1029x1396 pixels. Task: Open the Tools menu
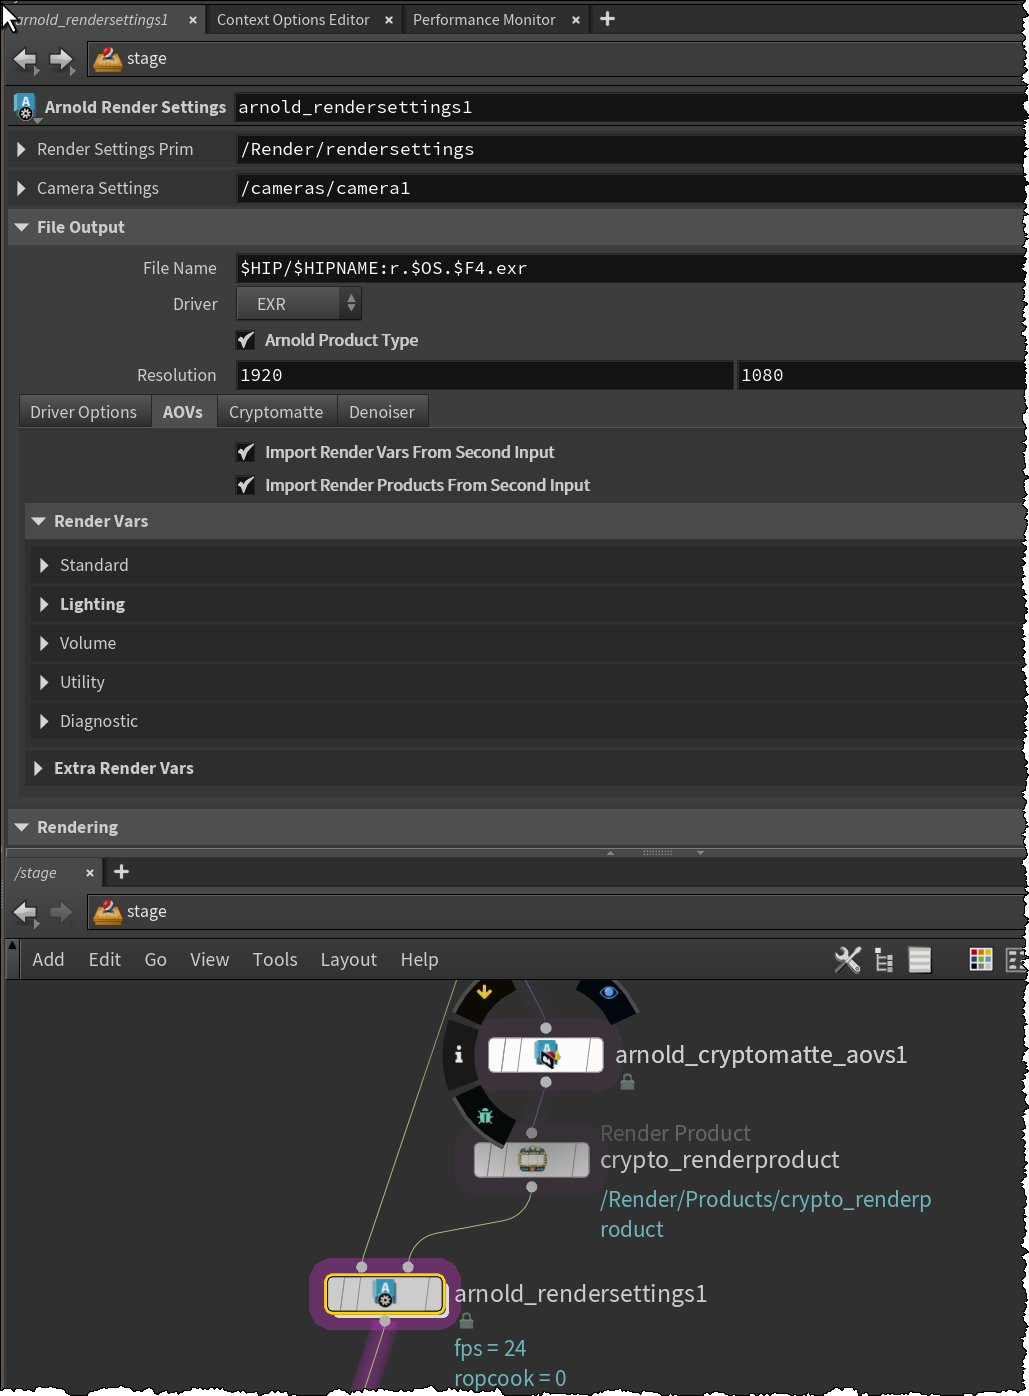point(275,959)
